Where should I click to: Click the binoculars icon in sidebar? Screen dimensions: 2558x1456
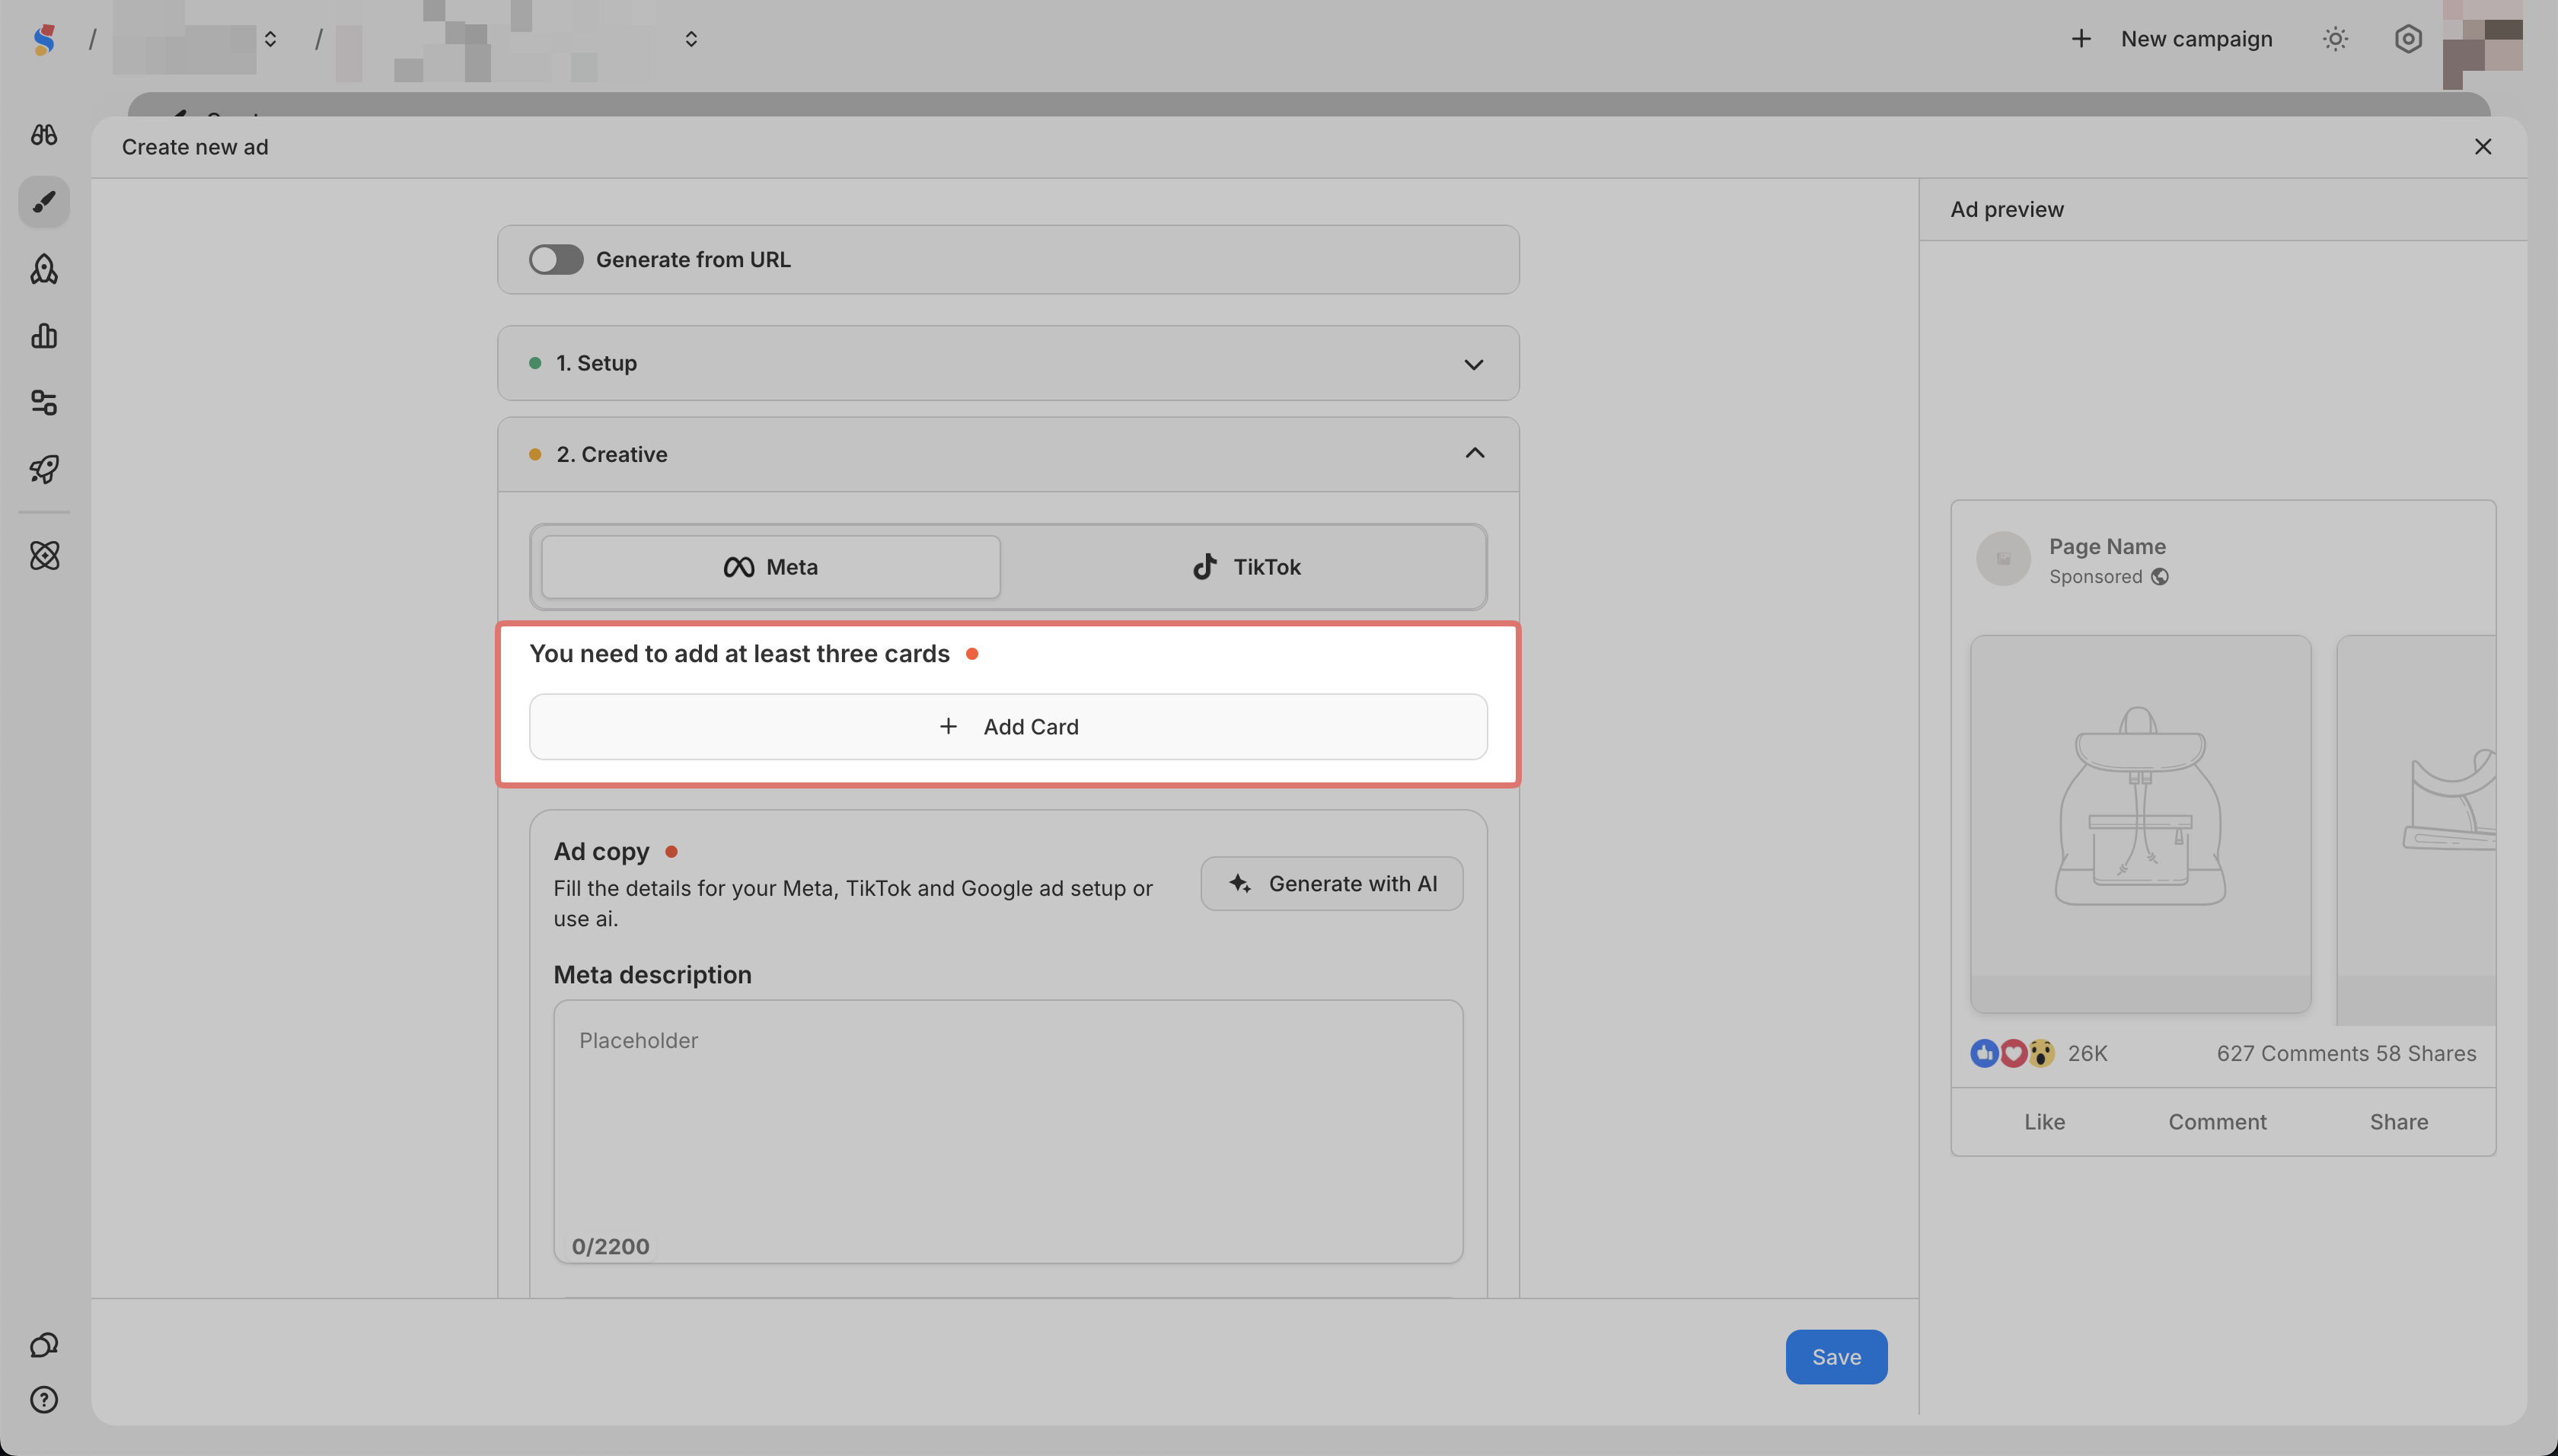[44, 134]
